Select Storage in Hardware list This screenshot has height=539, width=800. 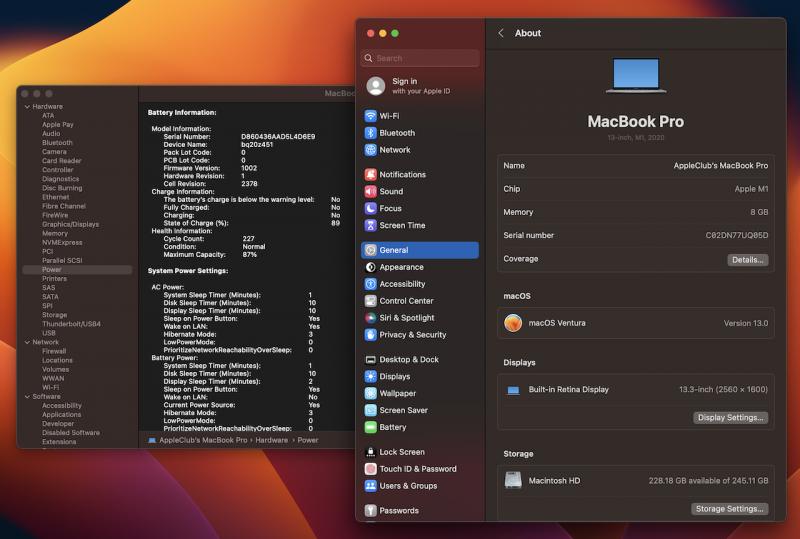[54, 315]
